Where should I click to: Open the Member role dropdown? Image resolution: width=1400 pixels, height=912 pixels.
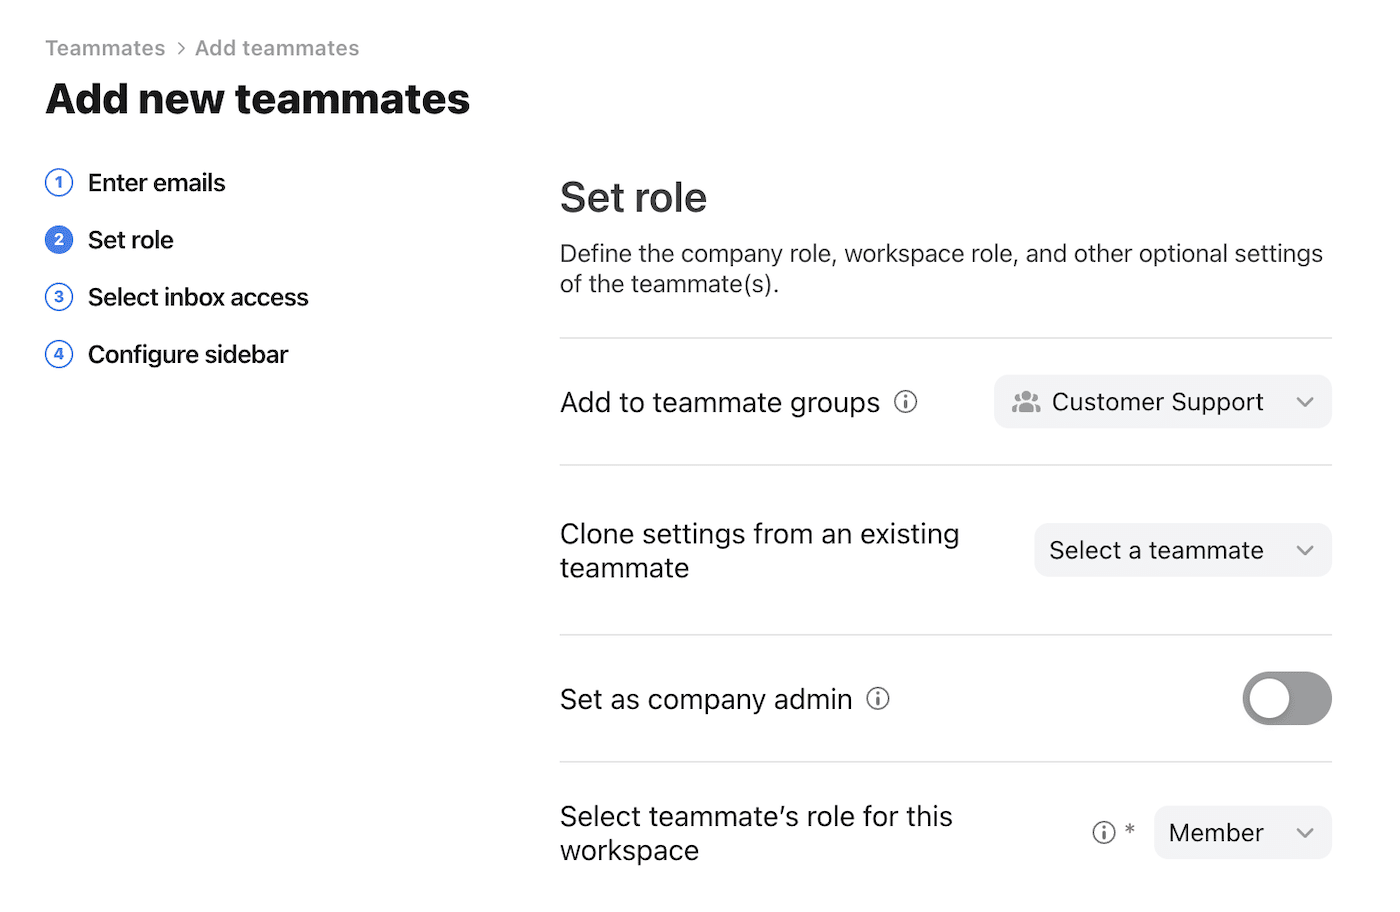tap(1241, 831)
